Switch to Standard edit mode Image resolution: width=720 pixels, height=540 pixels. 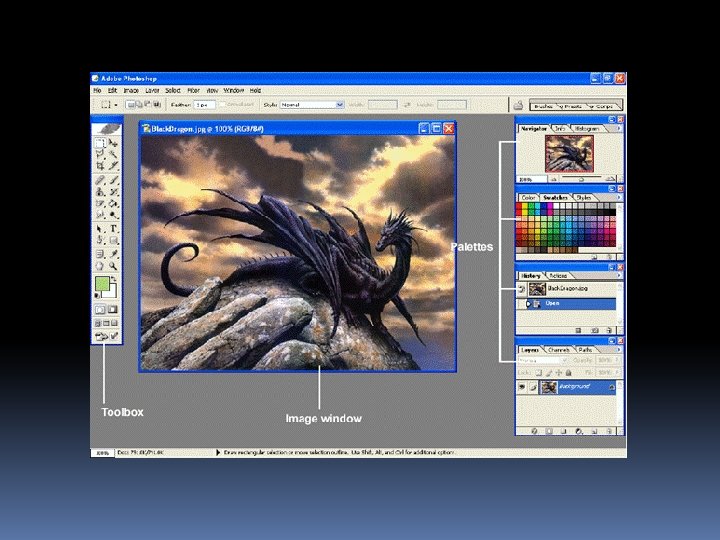pyautogui.click(x=100, y=309)
